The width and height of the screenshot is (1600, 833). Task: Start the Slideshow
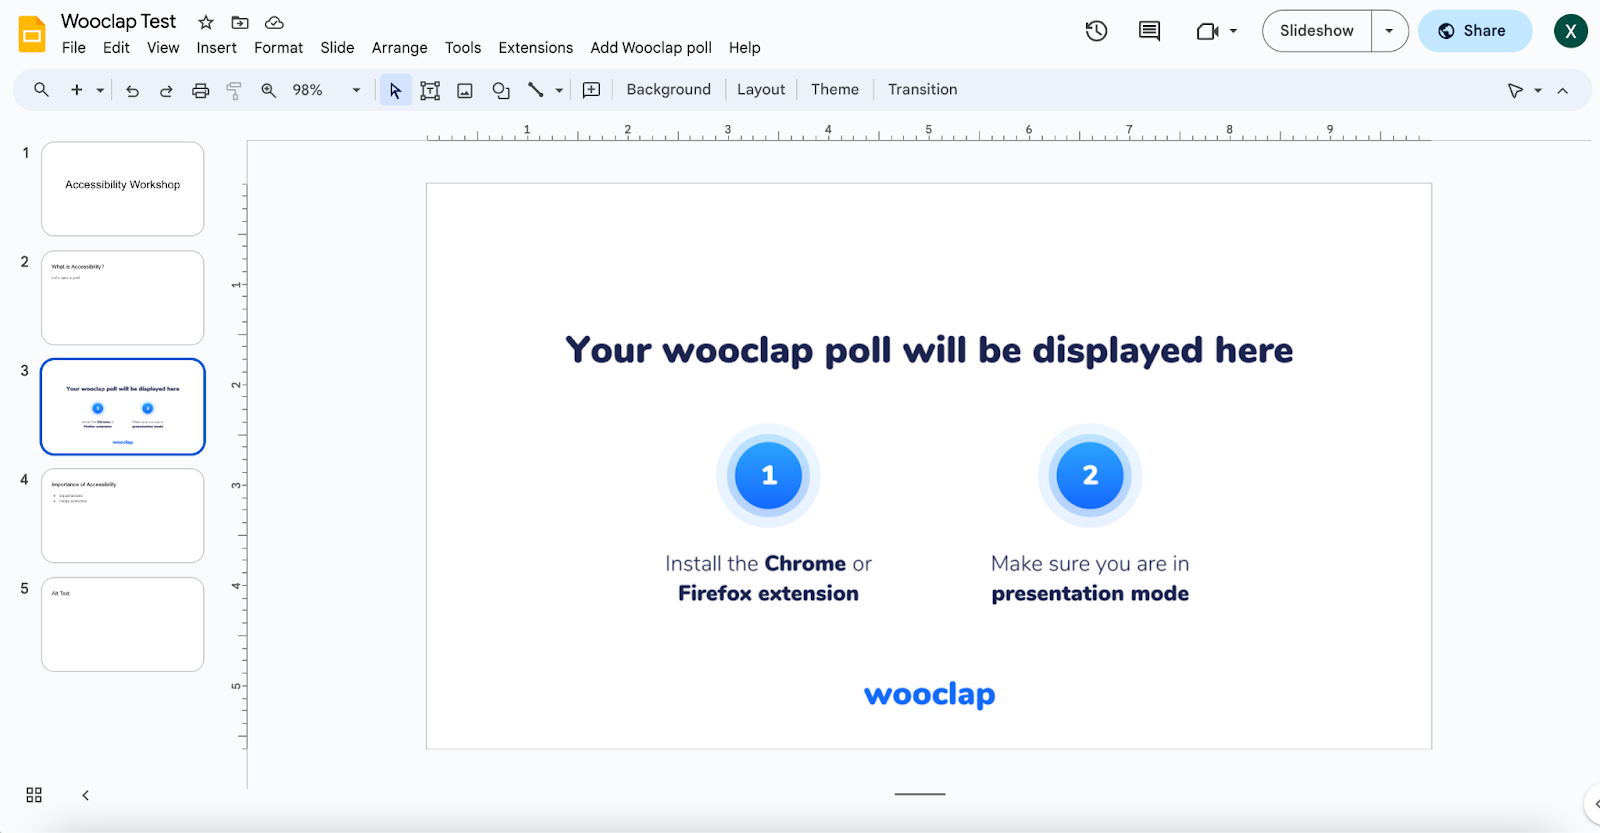1317,31
